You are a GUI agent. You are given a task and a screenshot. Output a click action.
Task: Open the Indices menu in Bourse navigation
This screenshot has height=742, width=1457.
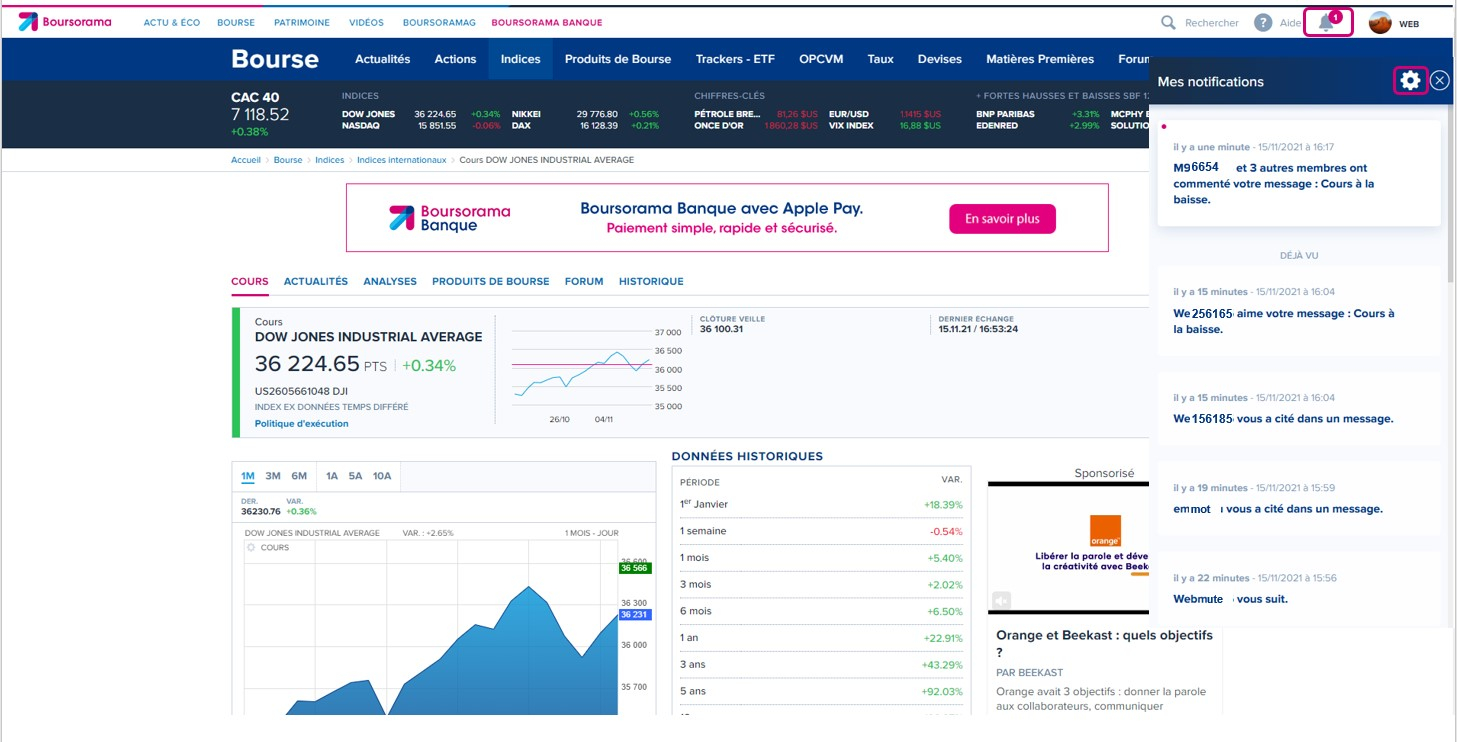tap(520, 59)
